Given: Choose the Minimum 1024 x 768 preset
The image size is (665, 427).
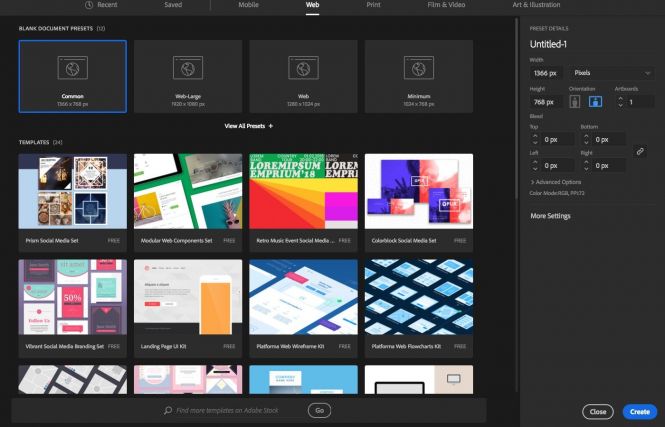Looking at the screenshot, I should pyautogui.click(x=419, y=76).
